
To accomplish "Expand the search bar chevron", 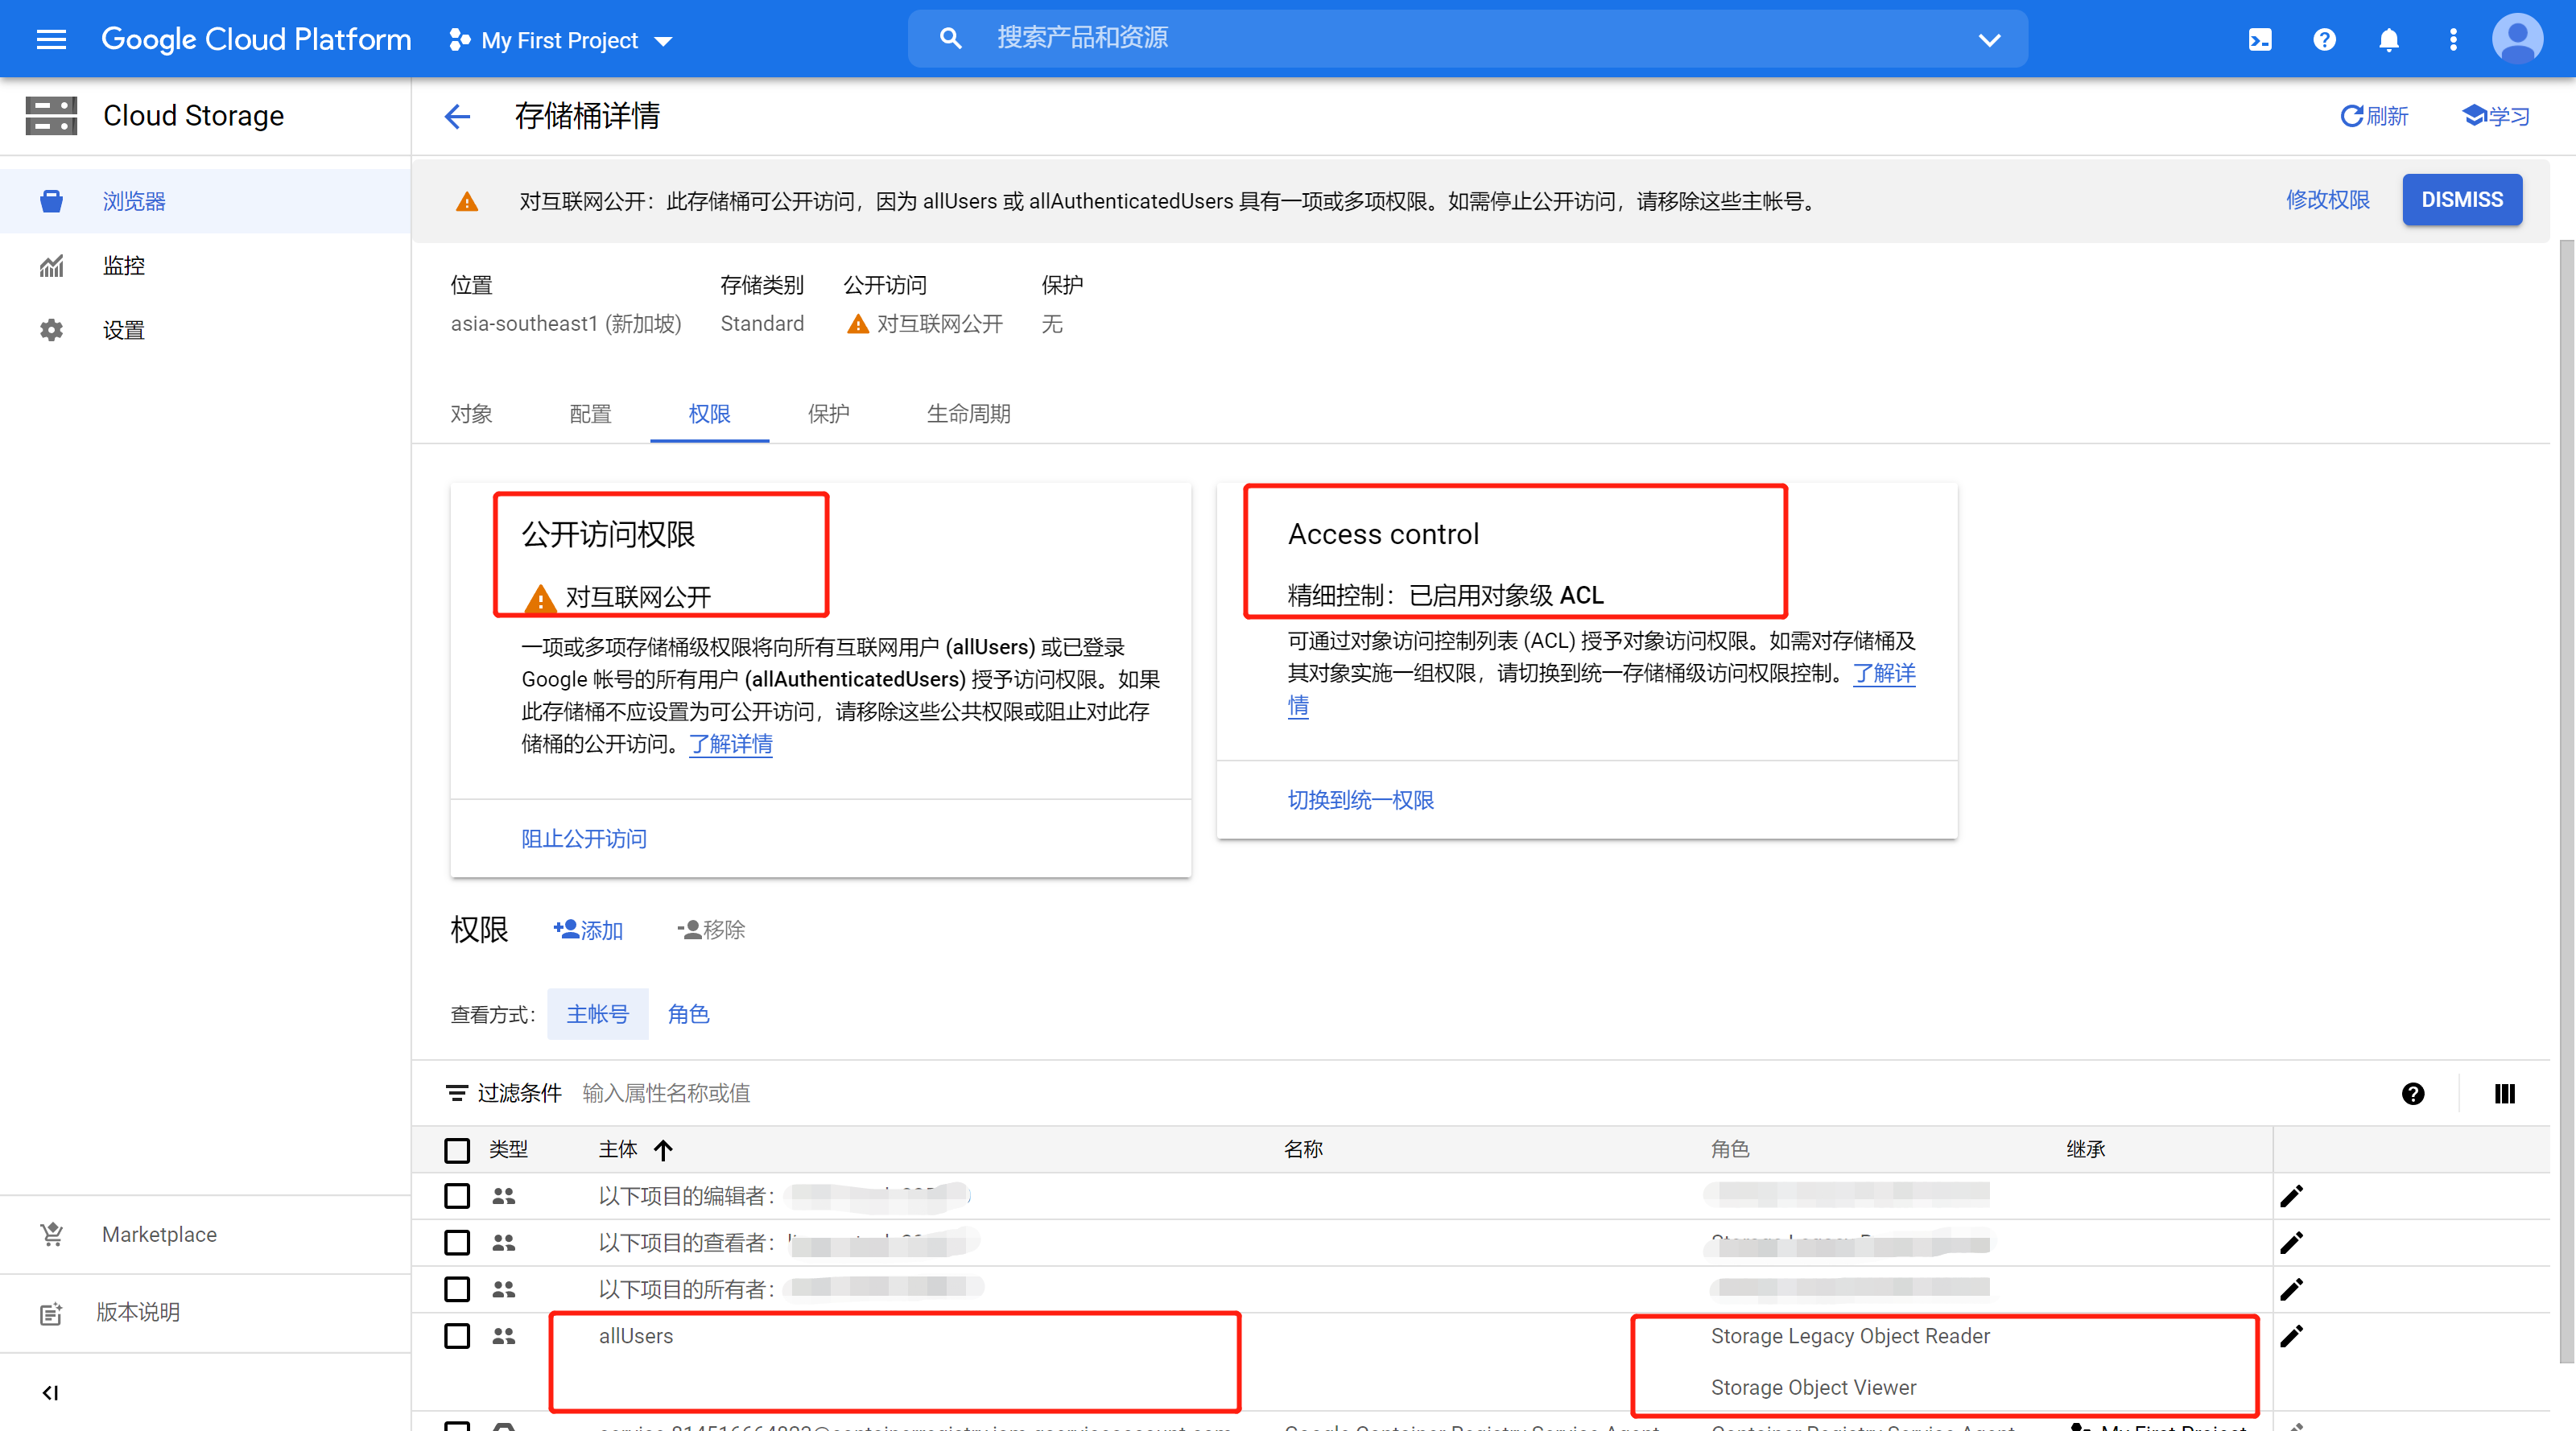I will [x=1989, y=39].
